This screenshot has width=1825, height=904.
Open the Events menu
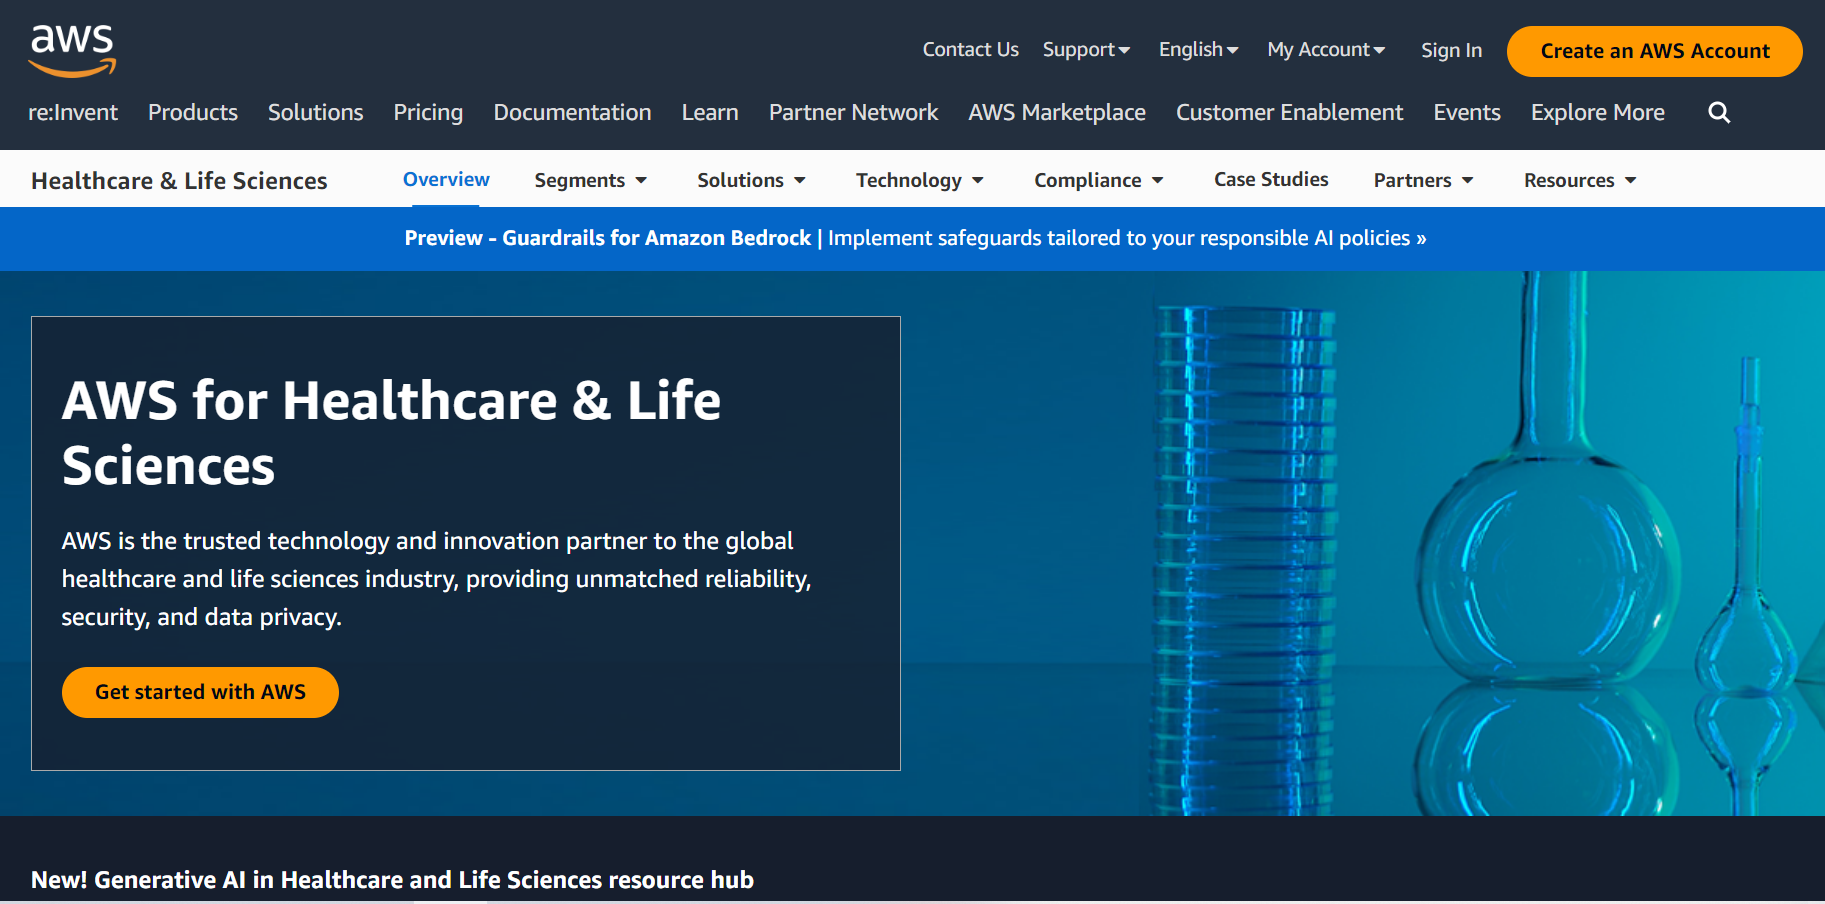click(x=1467, y=112)
